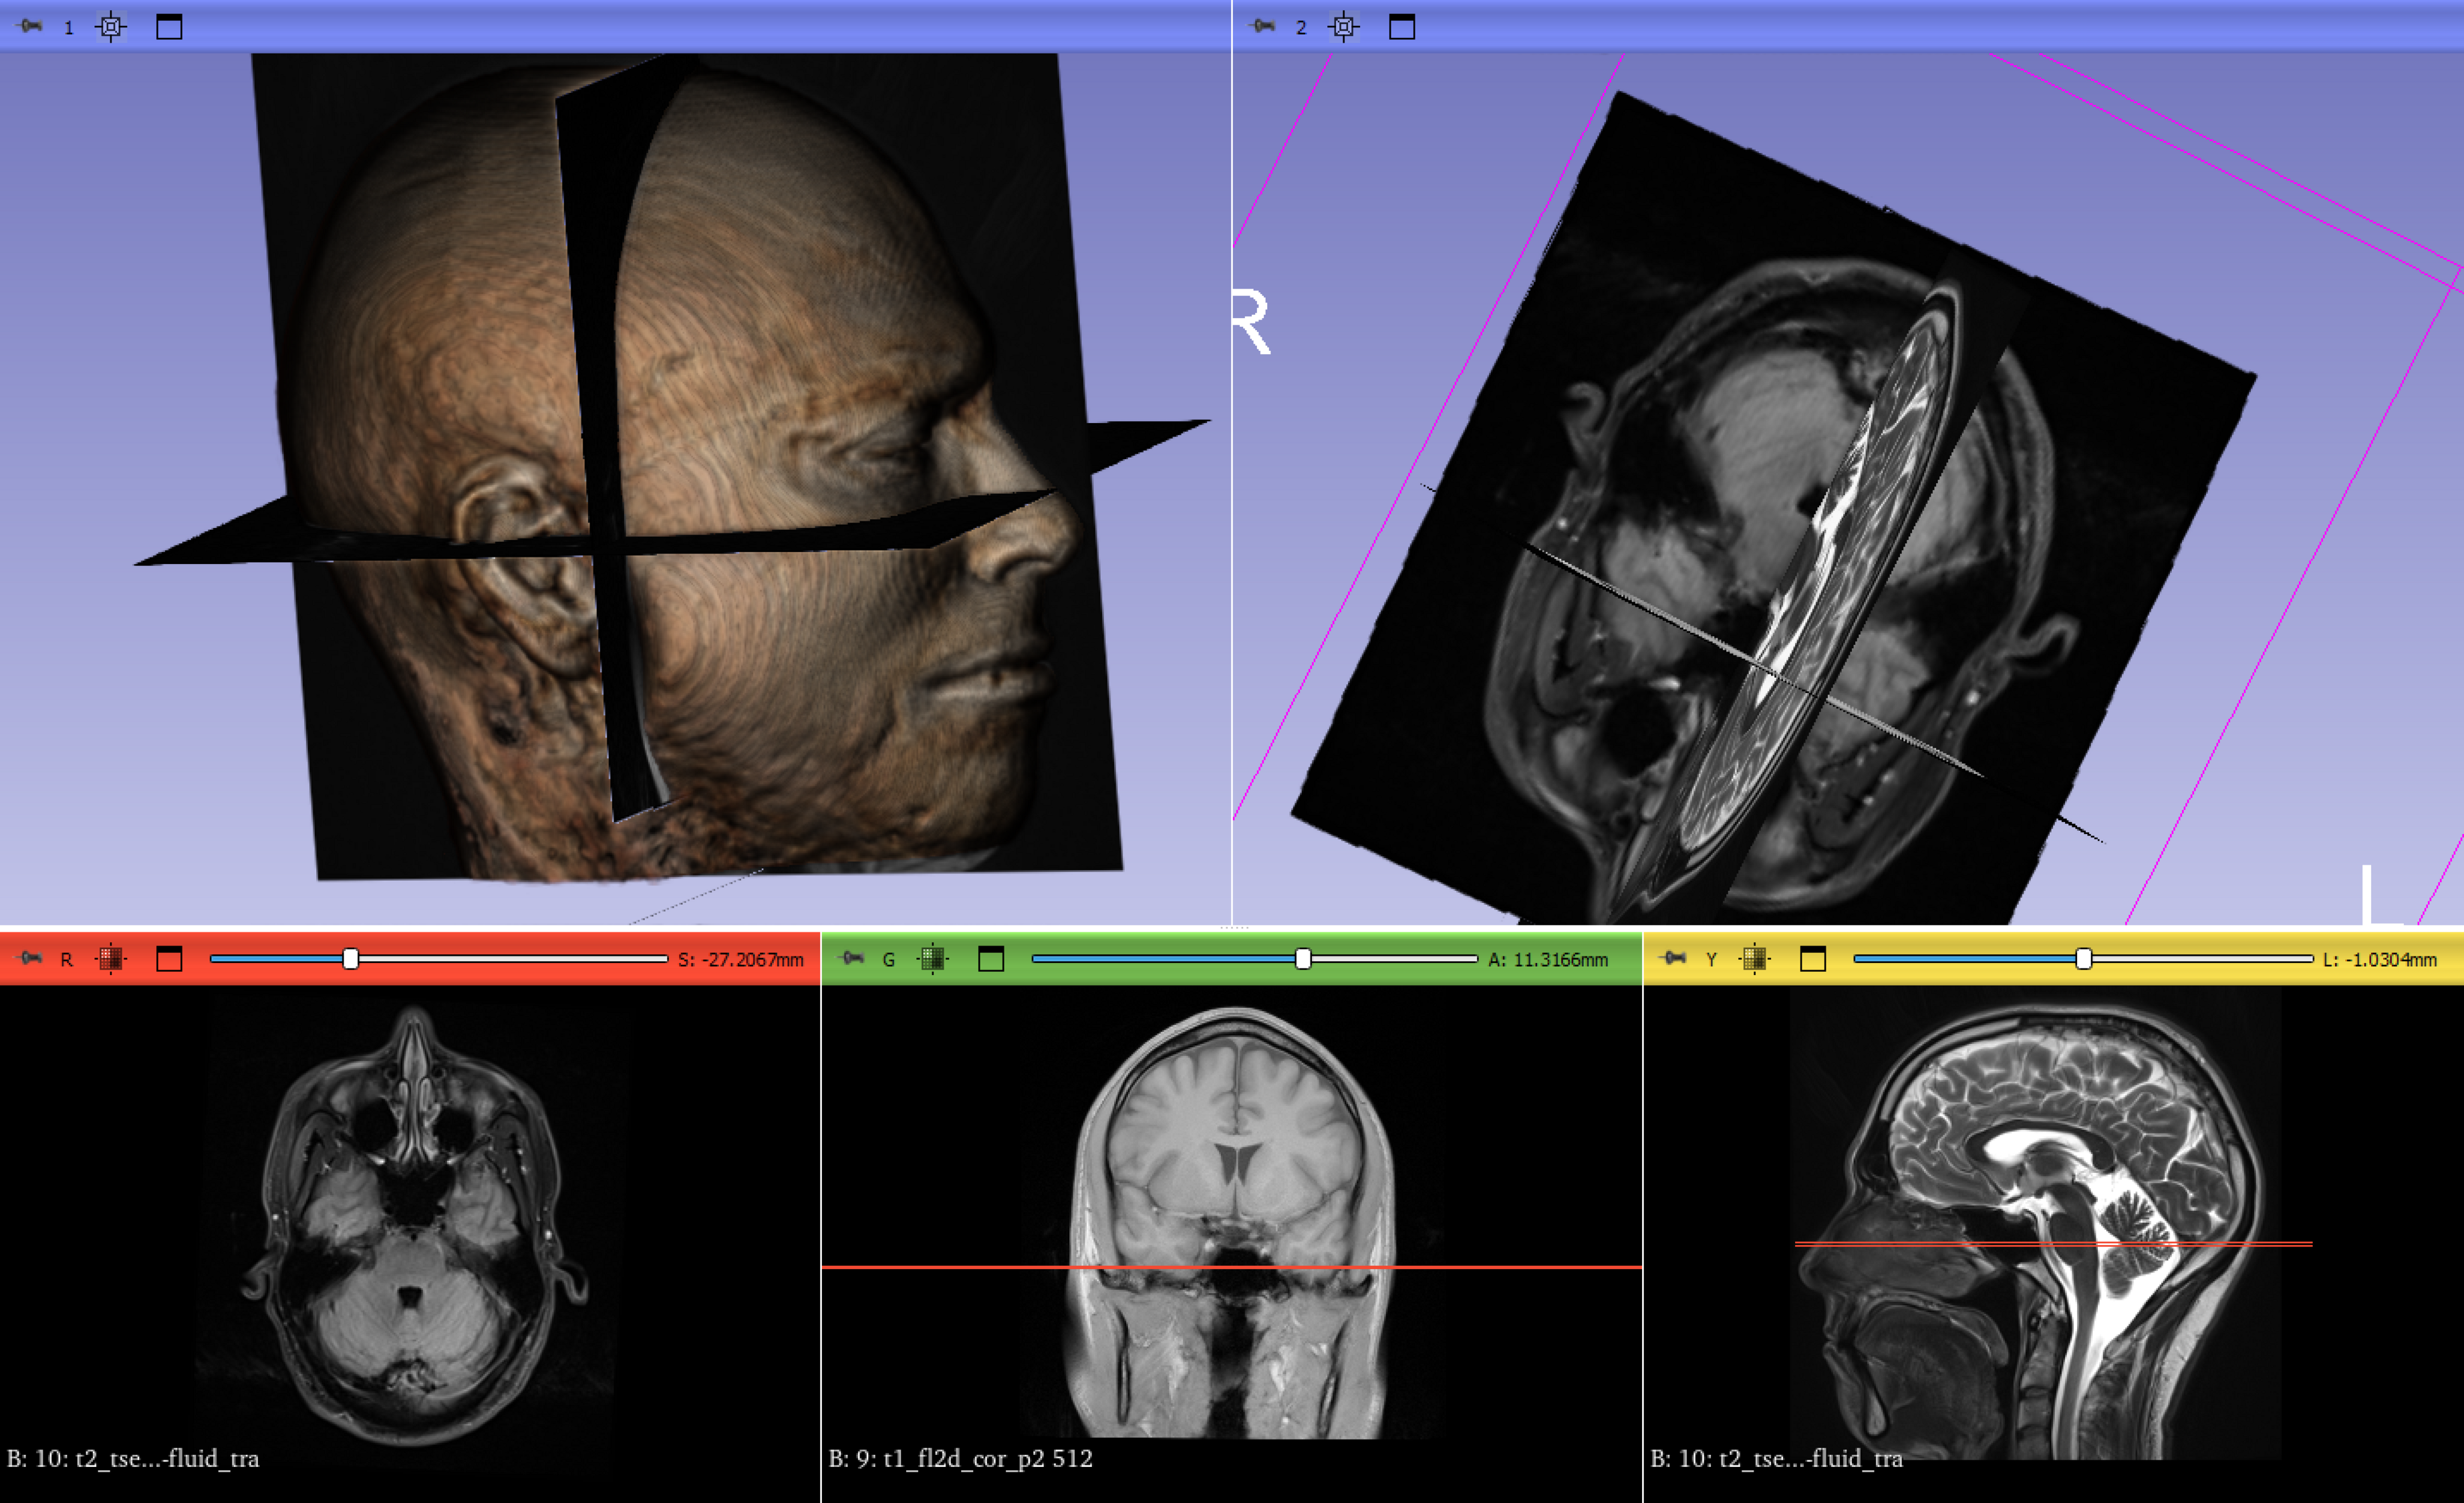
Task: Maximize the Yellow slice view
Action: coord(1813,959)
